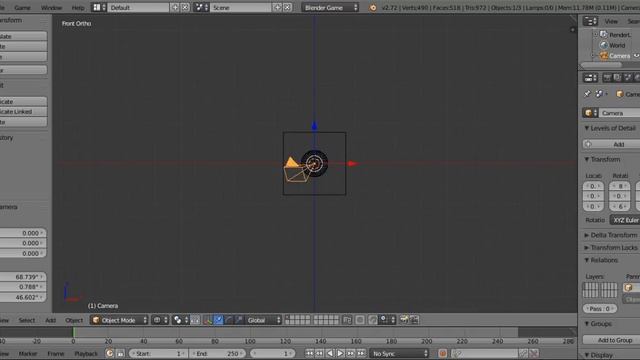640x360 pixels.
Task: Open the viewport Add menu
Action: 51,320
